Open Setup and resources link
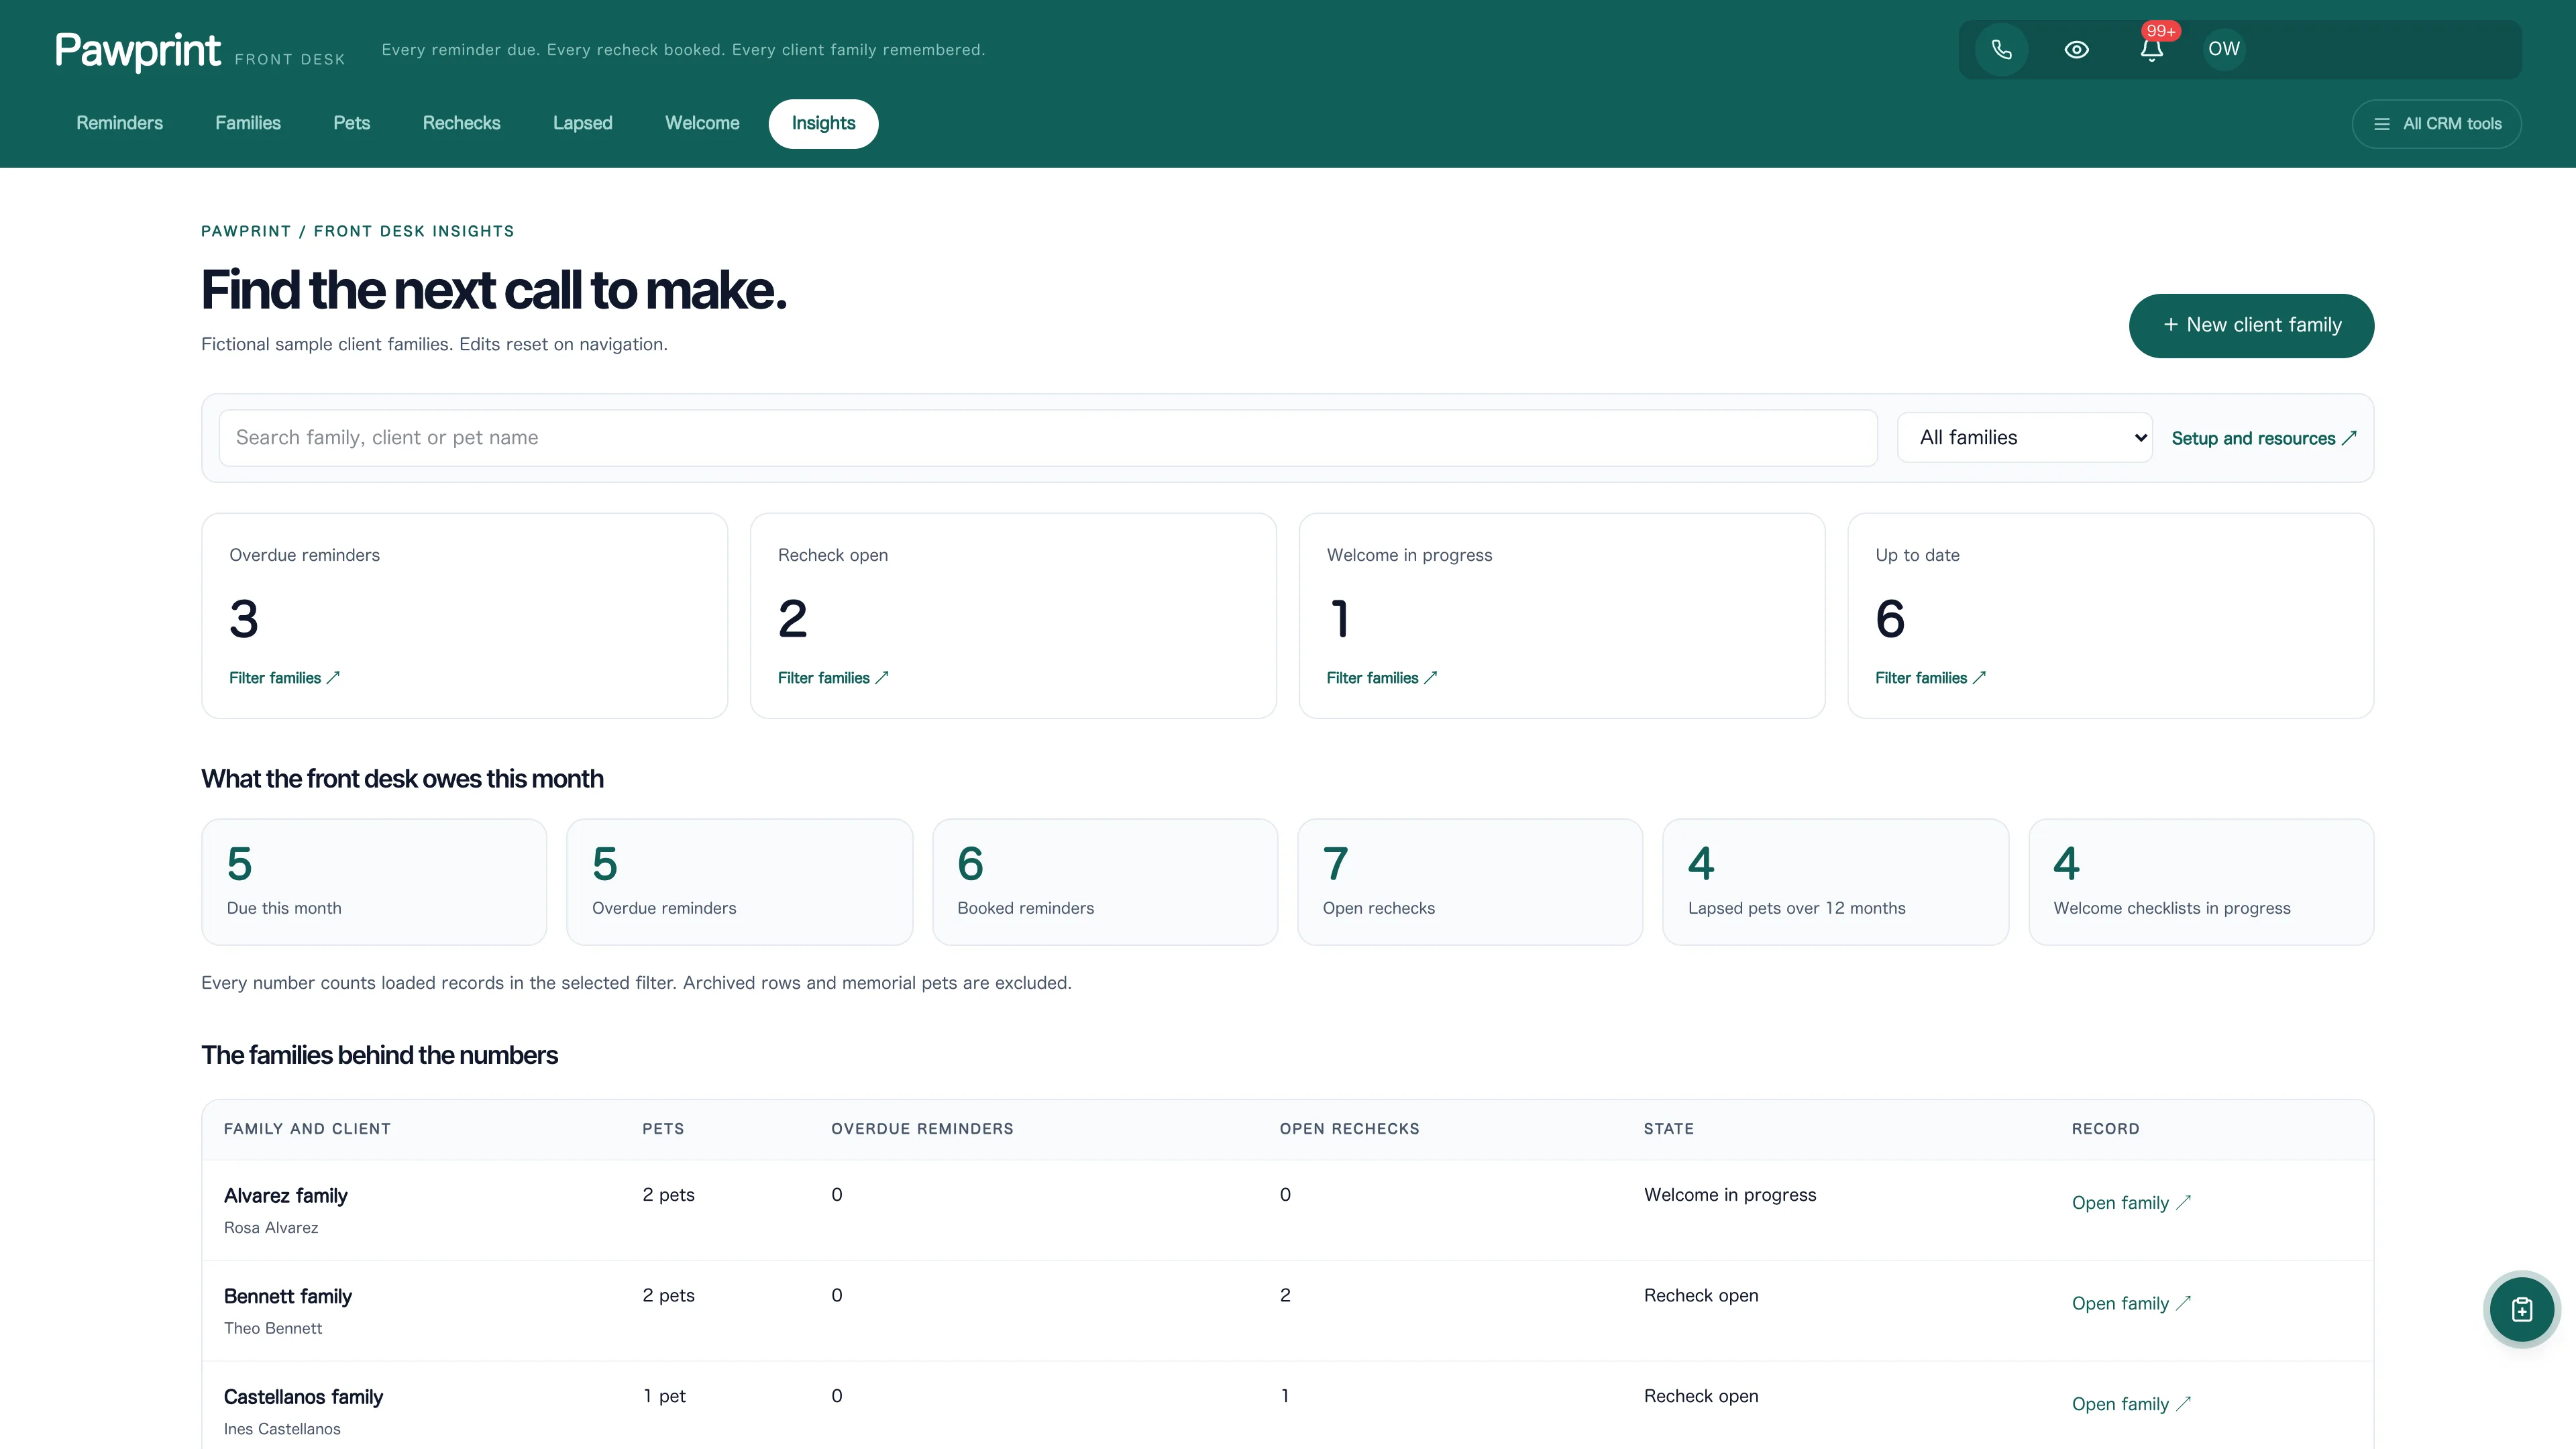This screenshot has height=1449, width=2576. tap(2263, 438)
